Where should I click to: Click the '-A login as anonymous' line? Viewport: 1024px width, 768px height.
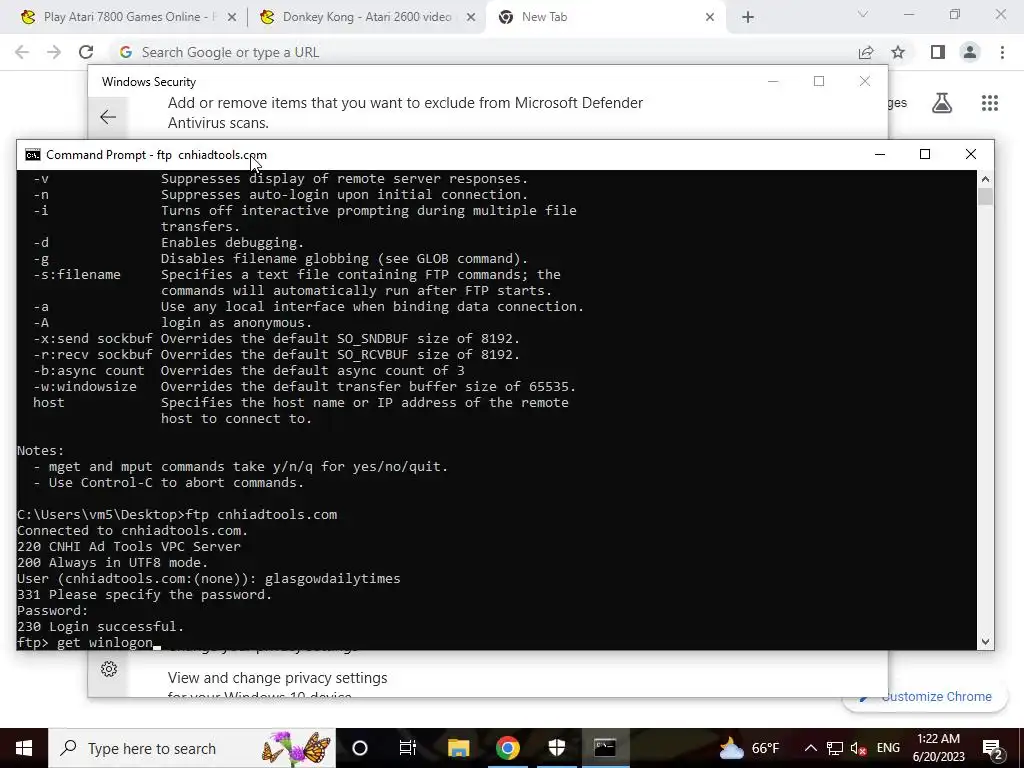pyautogui.click(x=172, y=323)
